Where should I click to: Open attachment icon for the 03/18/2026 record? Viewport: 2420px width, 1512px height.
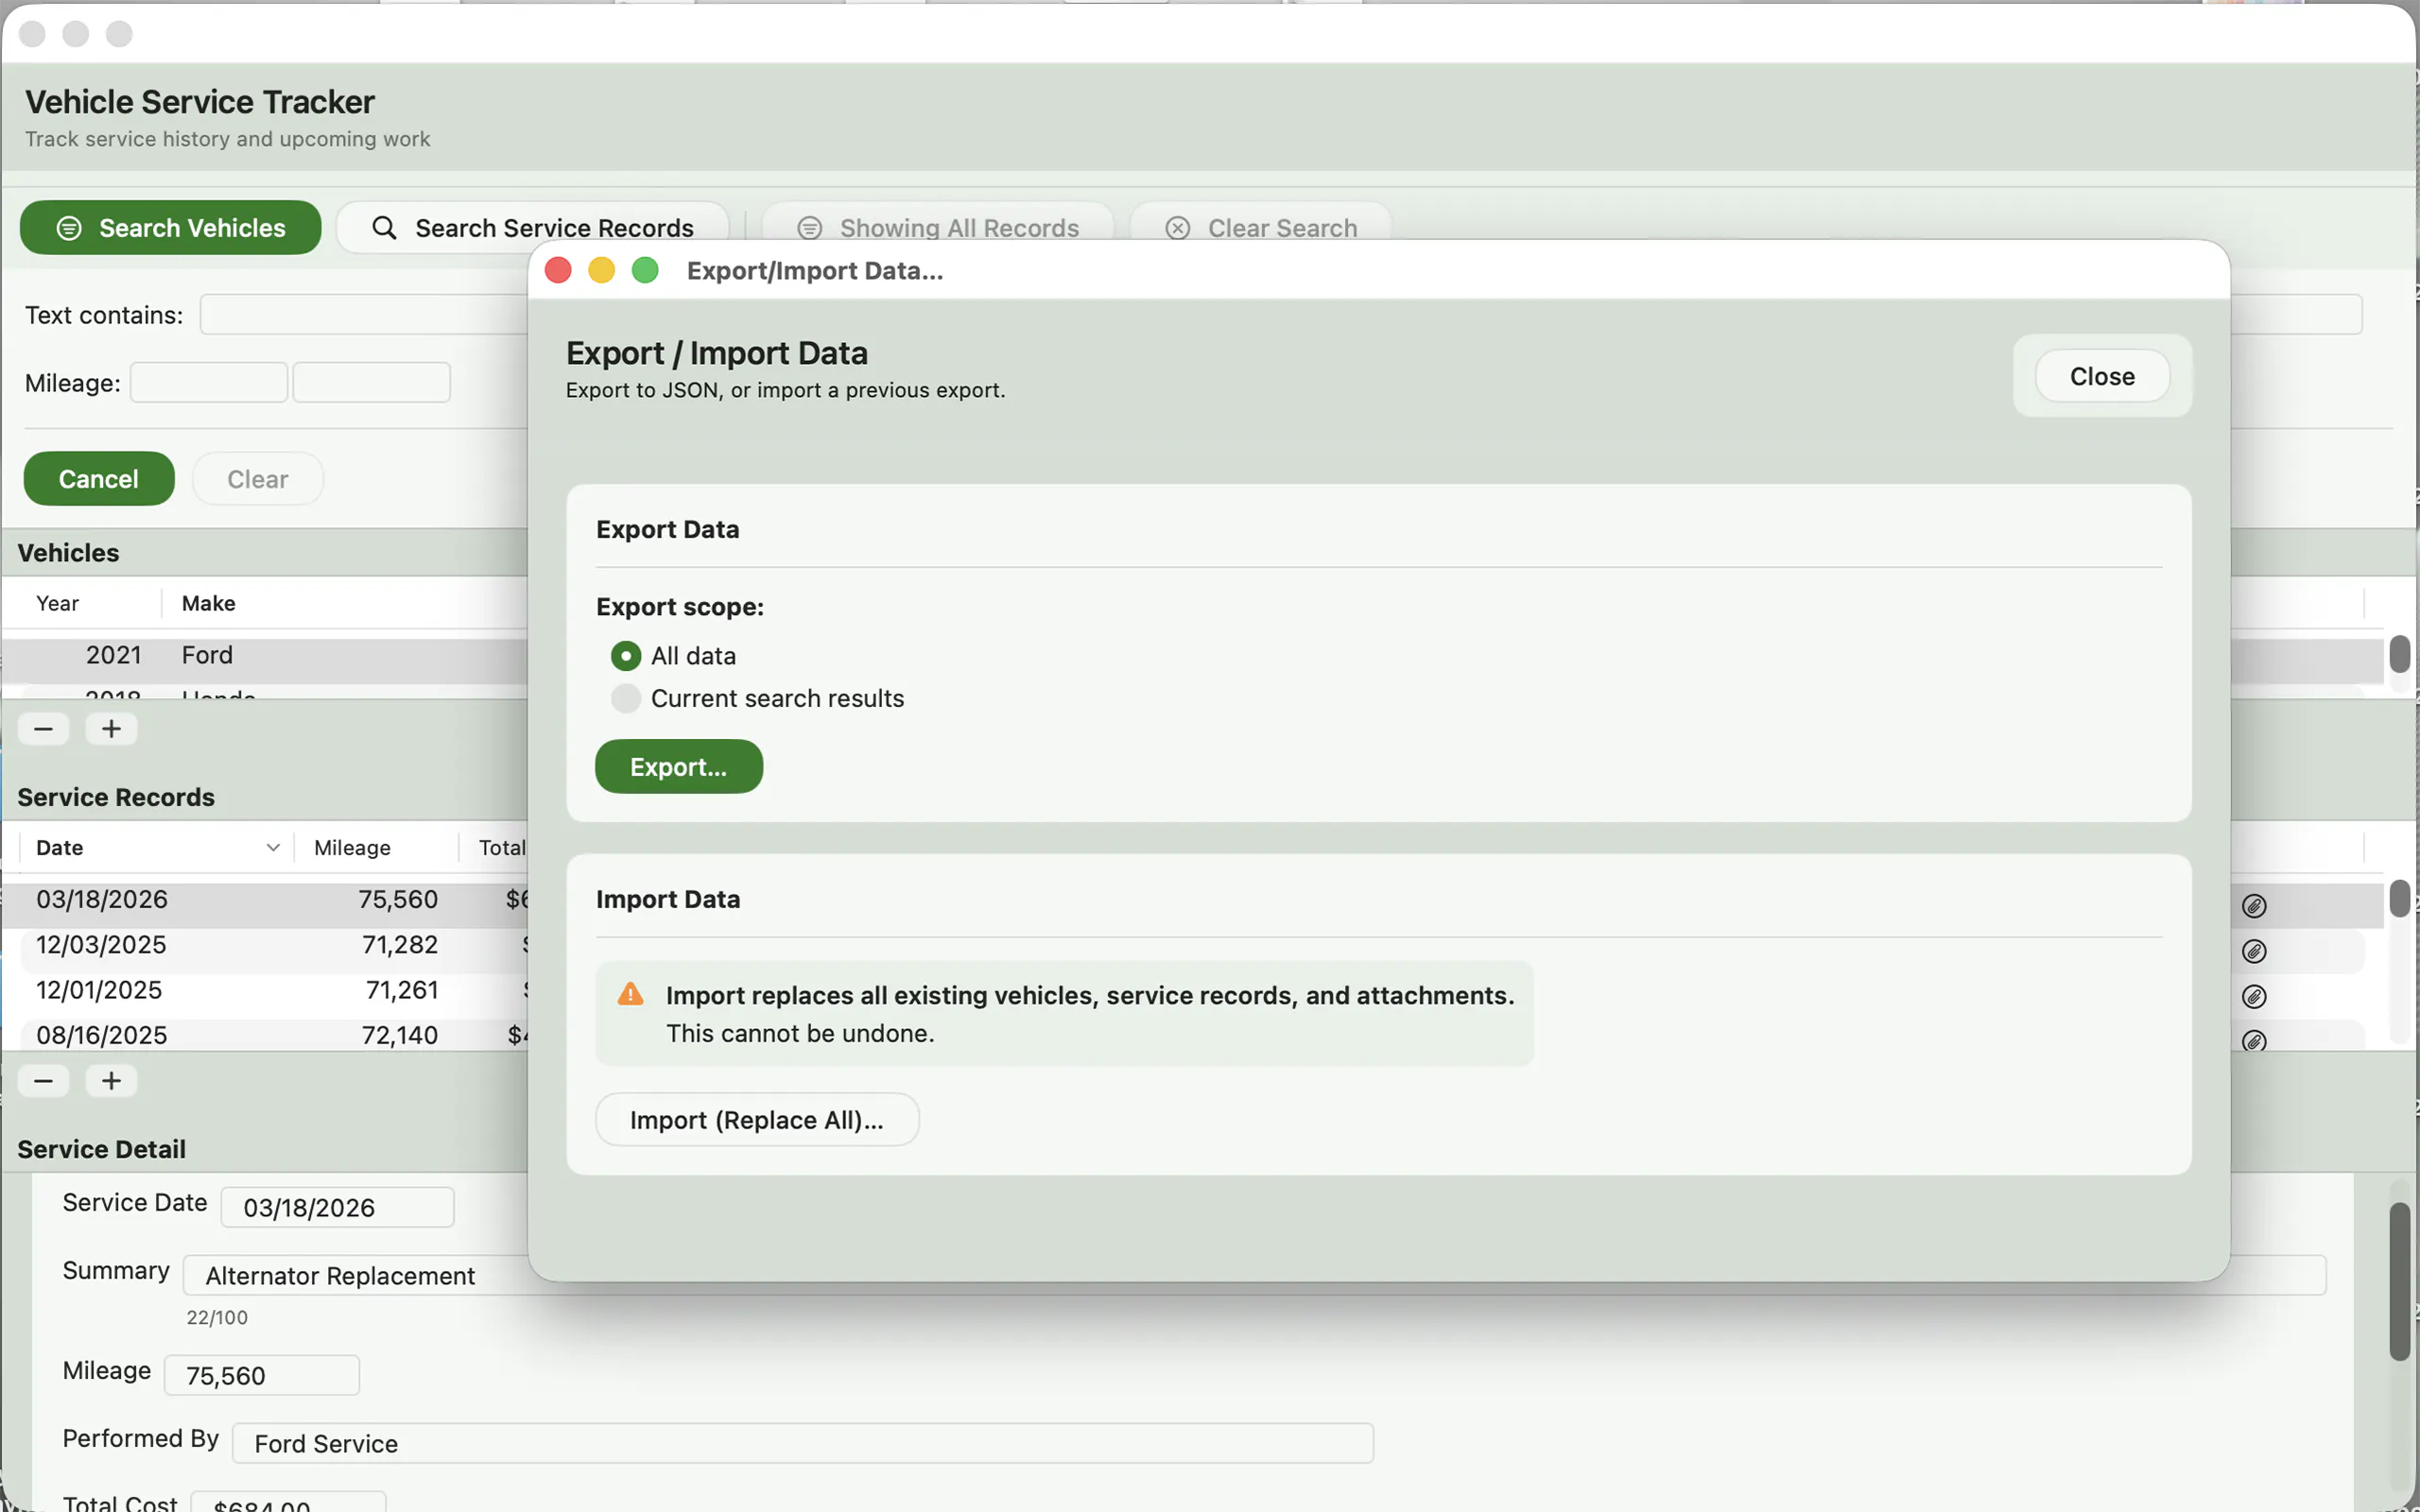(x=2254, y=906)
